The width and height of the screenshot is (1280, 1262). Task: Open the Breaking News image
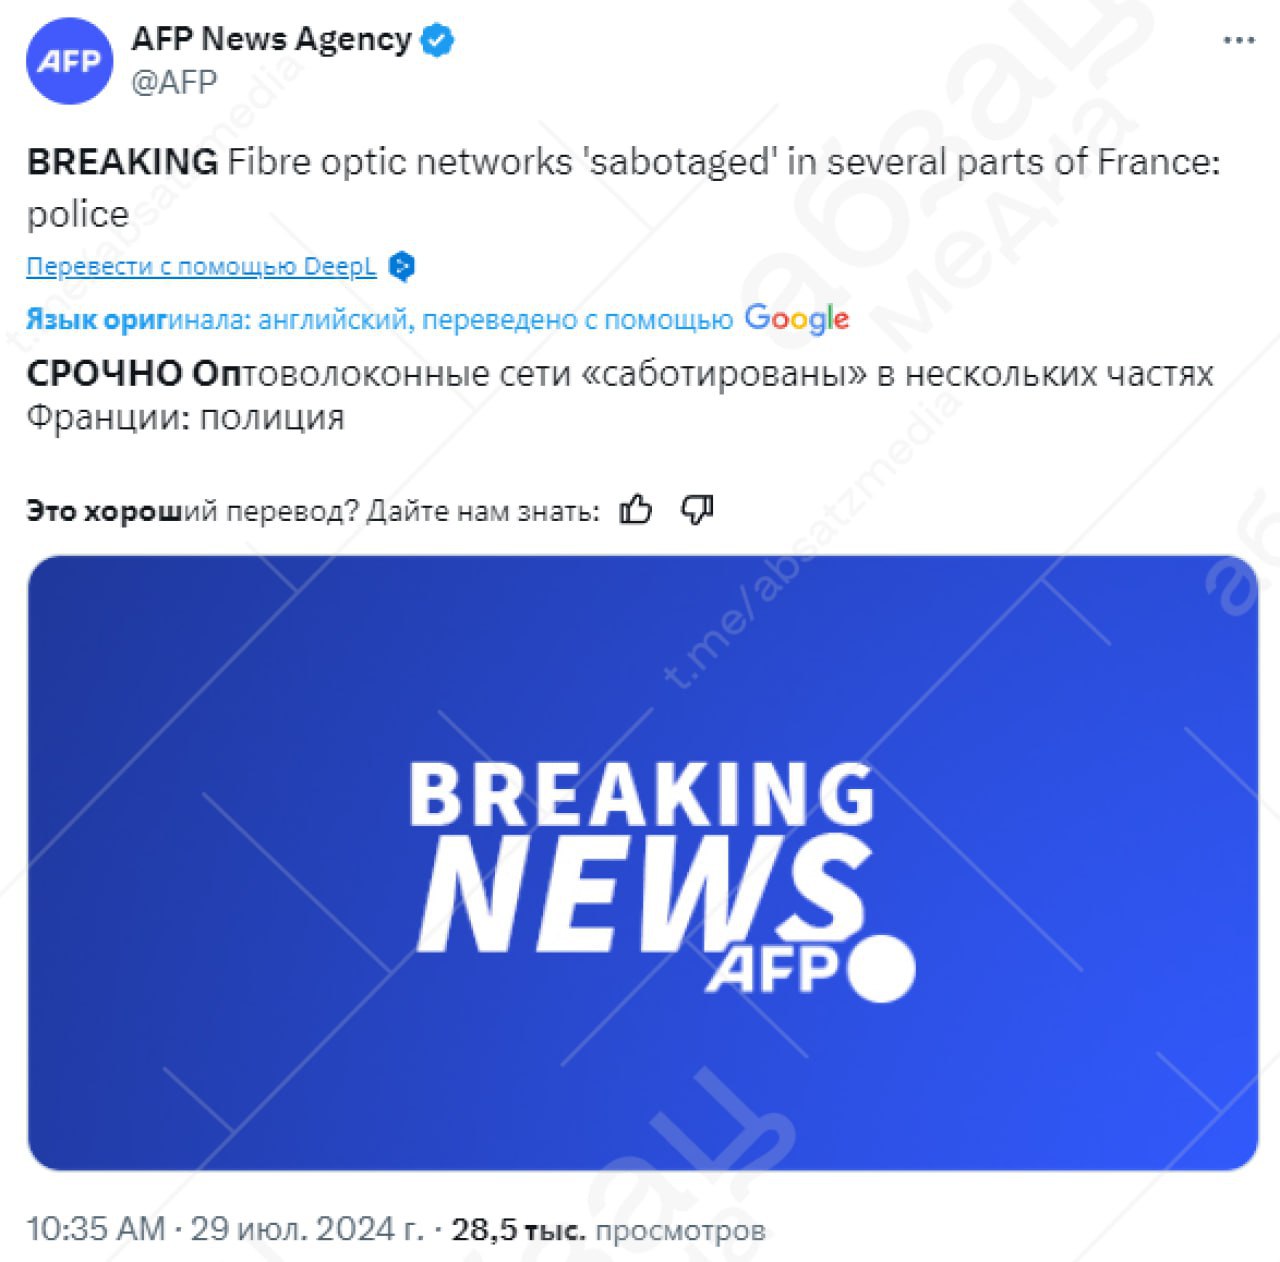642,863
